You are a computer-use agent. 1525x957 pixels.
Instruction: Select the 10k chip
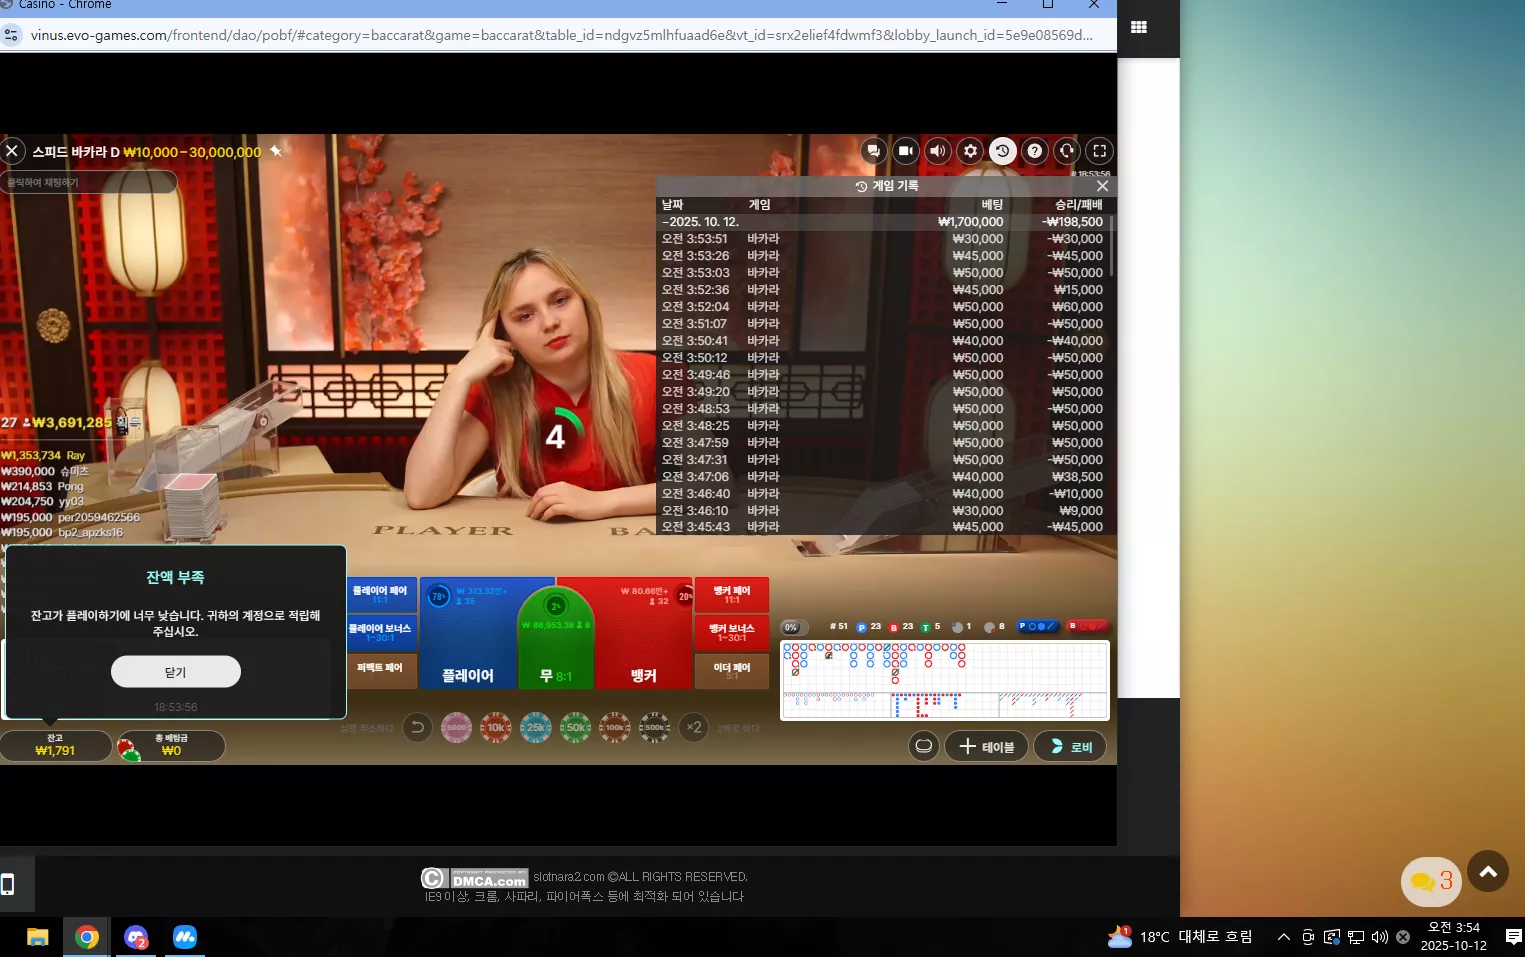point(496,728)
